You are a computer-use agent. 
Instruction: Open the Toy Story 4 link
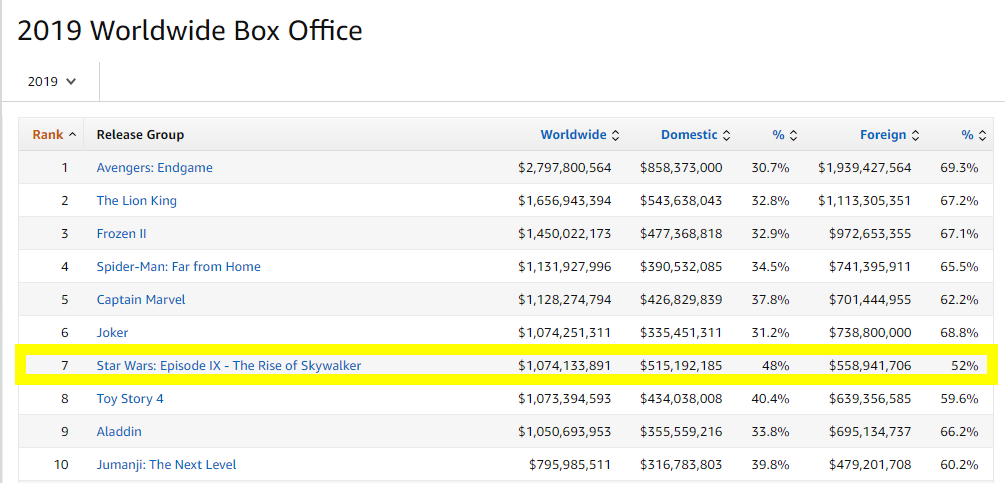coord(130,398)
